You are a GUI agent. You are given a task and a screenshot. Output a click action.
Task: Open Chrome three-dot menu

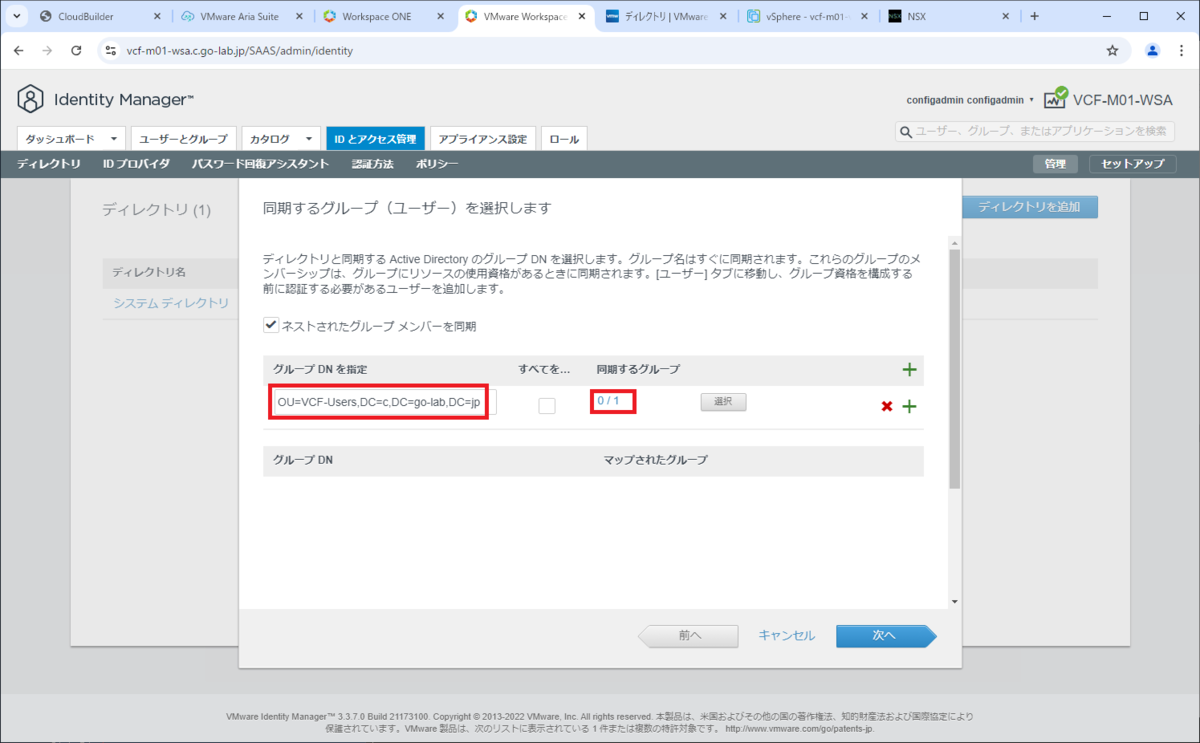click(x=1181, y=50)
